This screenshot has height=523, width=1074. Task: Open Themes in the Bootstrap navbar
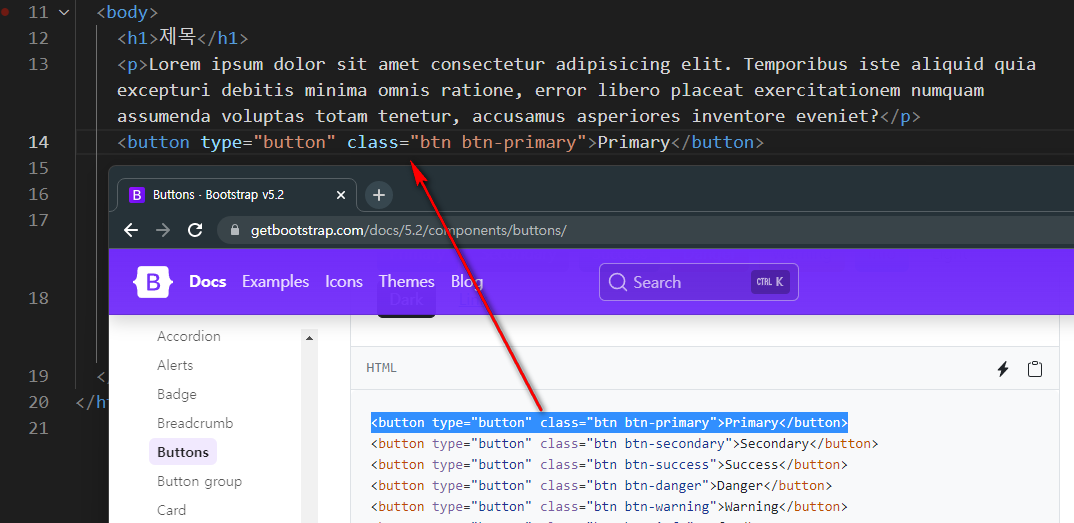[407, 281]
